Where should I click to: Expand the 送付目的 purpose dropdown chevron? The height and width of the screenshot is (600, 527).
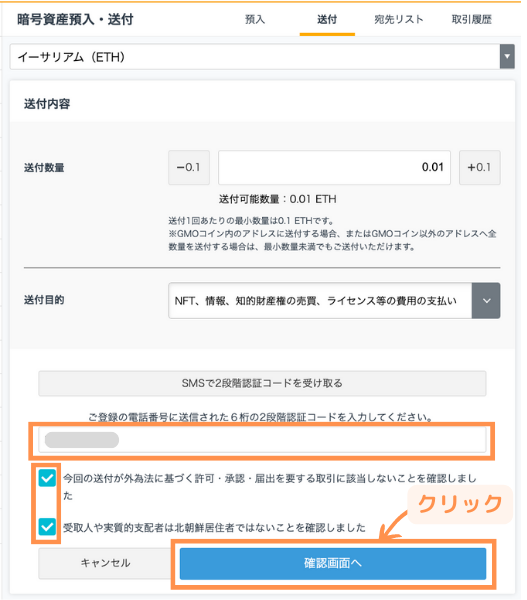tap(486, 301)
